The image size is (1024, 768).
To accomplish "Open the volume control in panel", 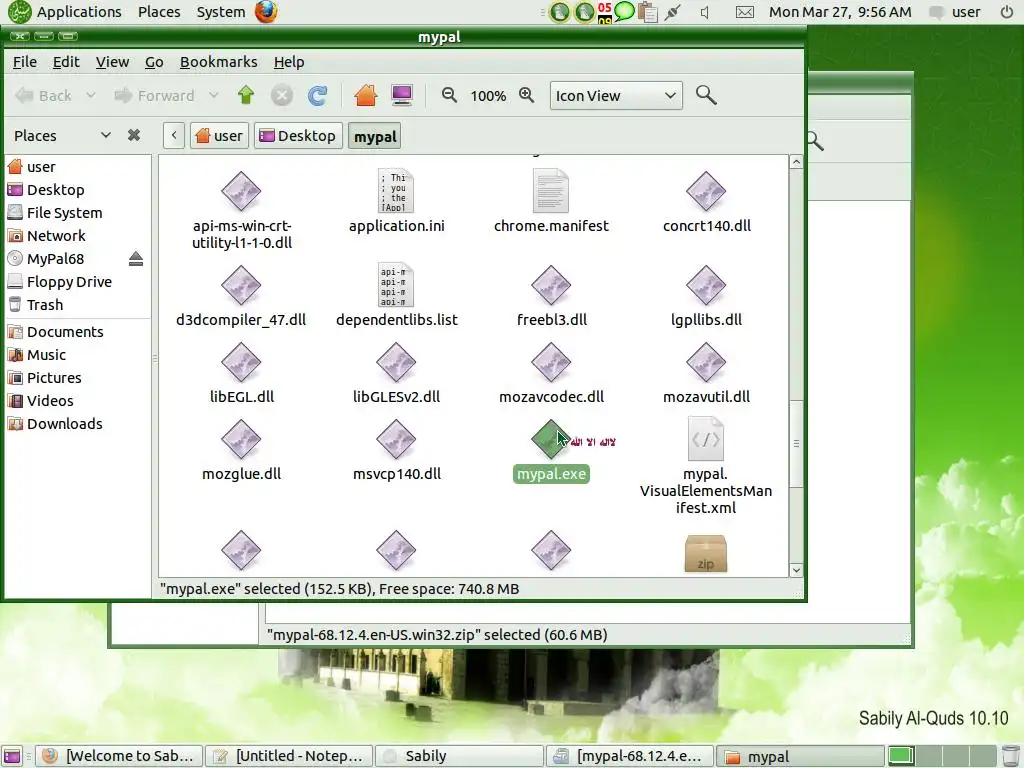I will pyautogui.click(x=704, y=12).
